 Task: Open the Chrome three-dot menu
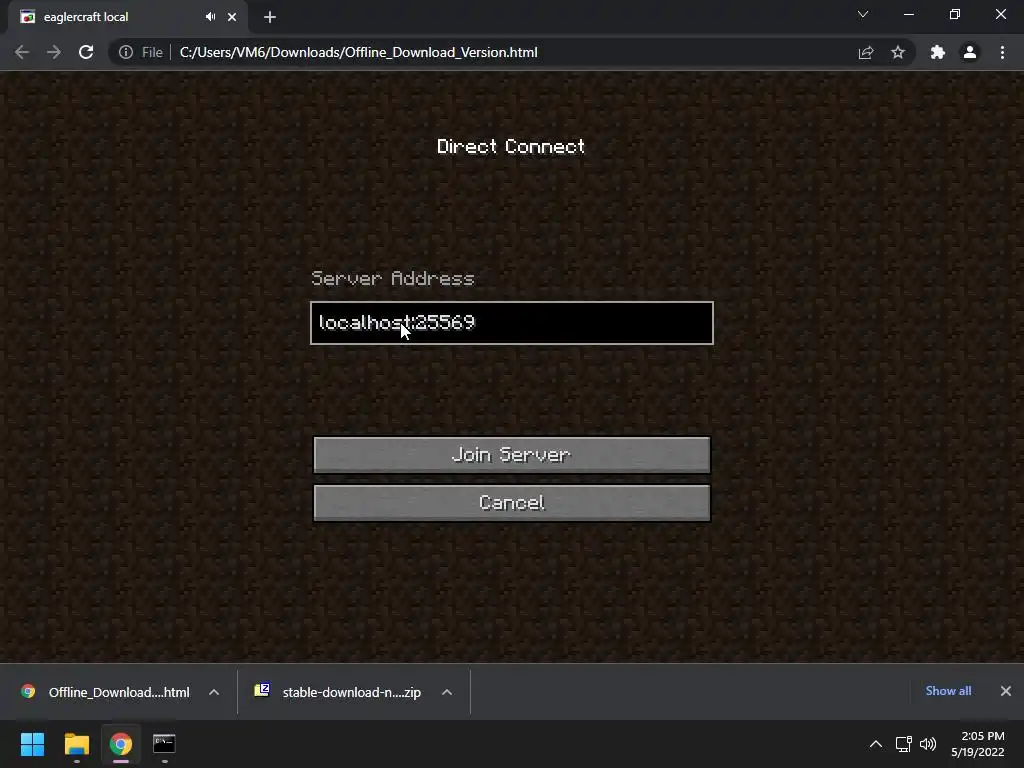coord(1002,52)
